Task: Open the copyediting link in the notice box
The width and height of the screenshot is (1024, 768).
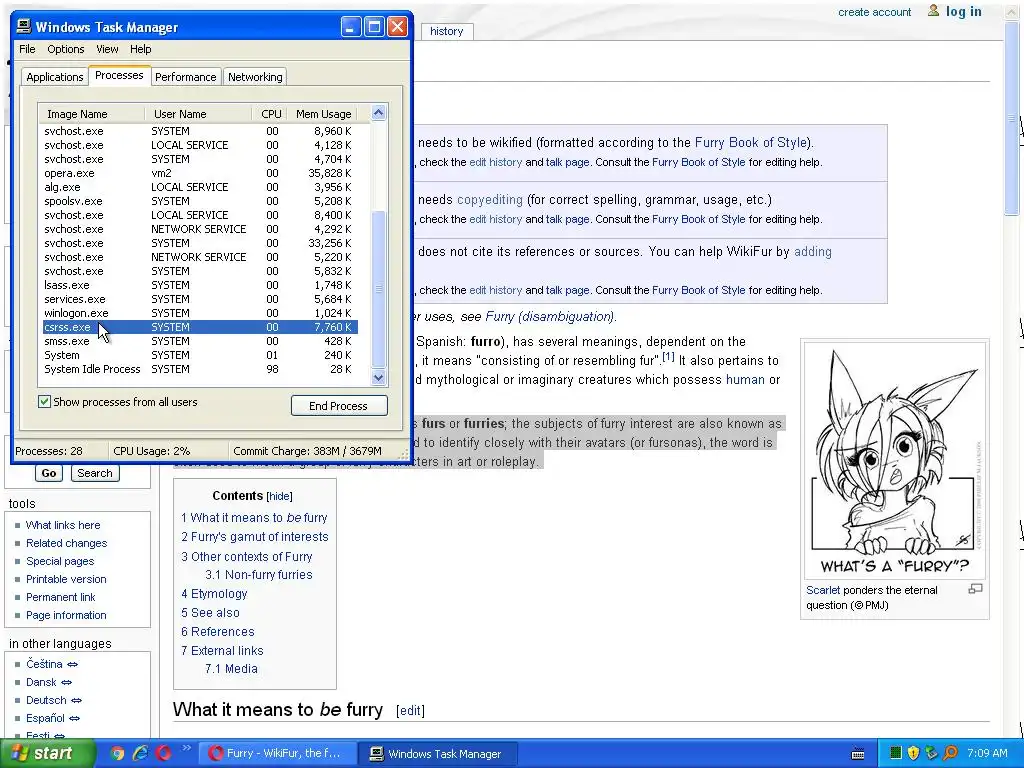Action: (490, 200)
